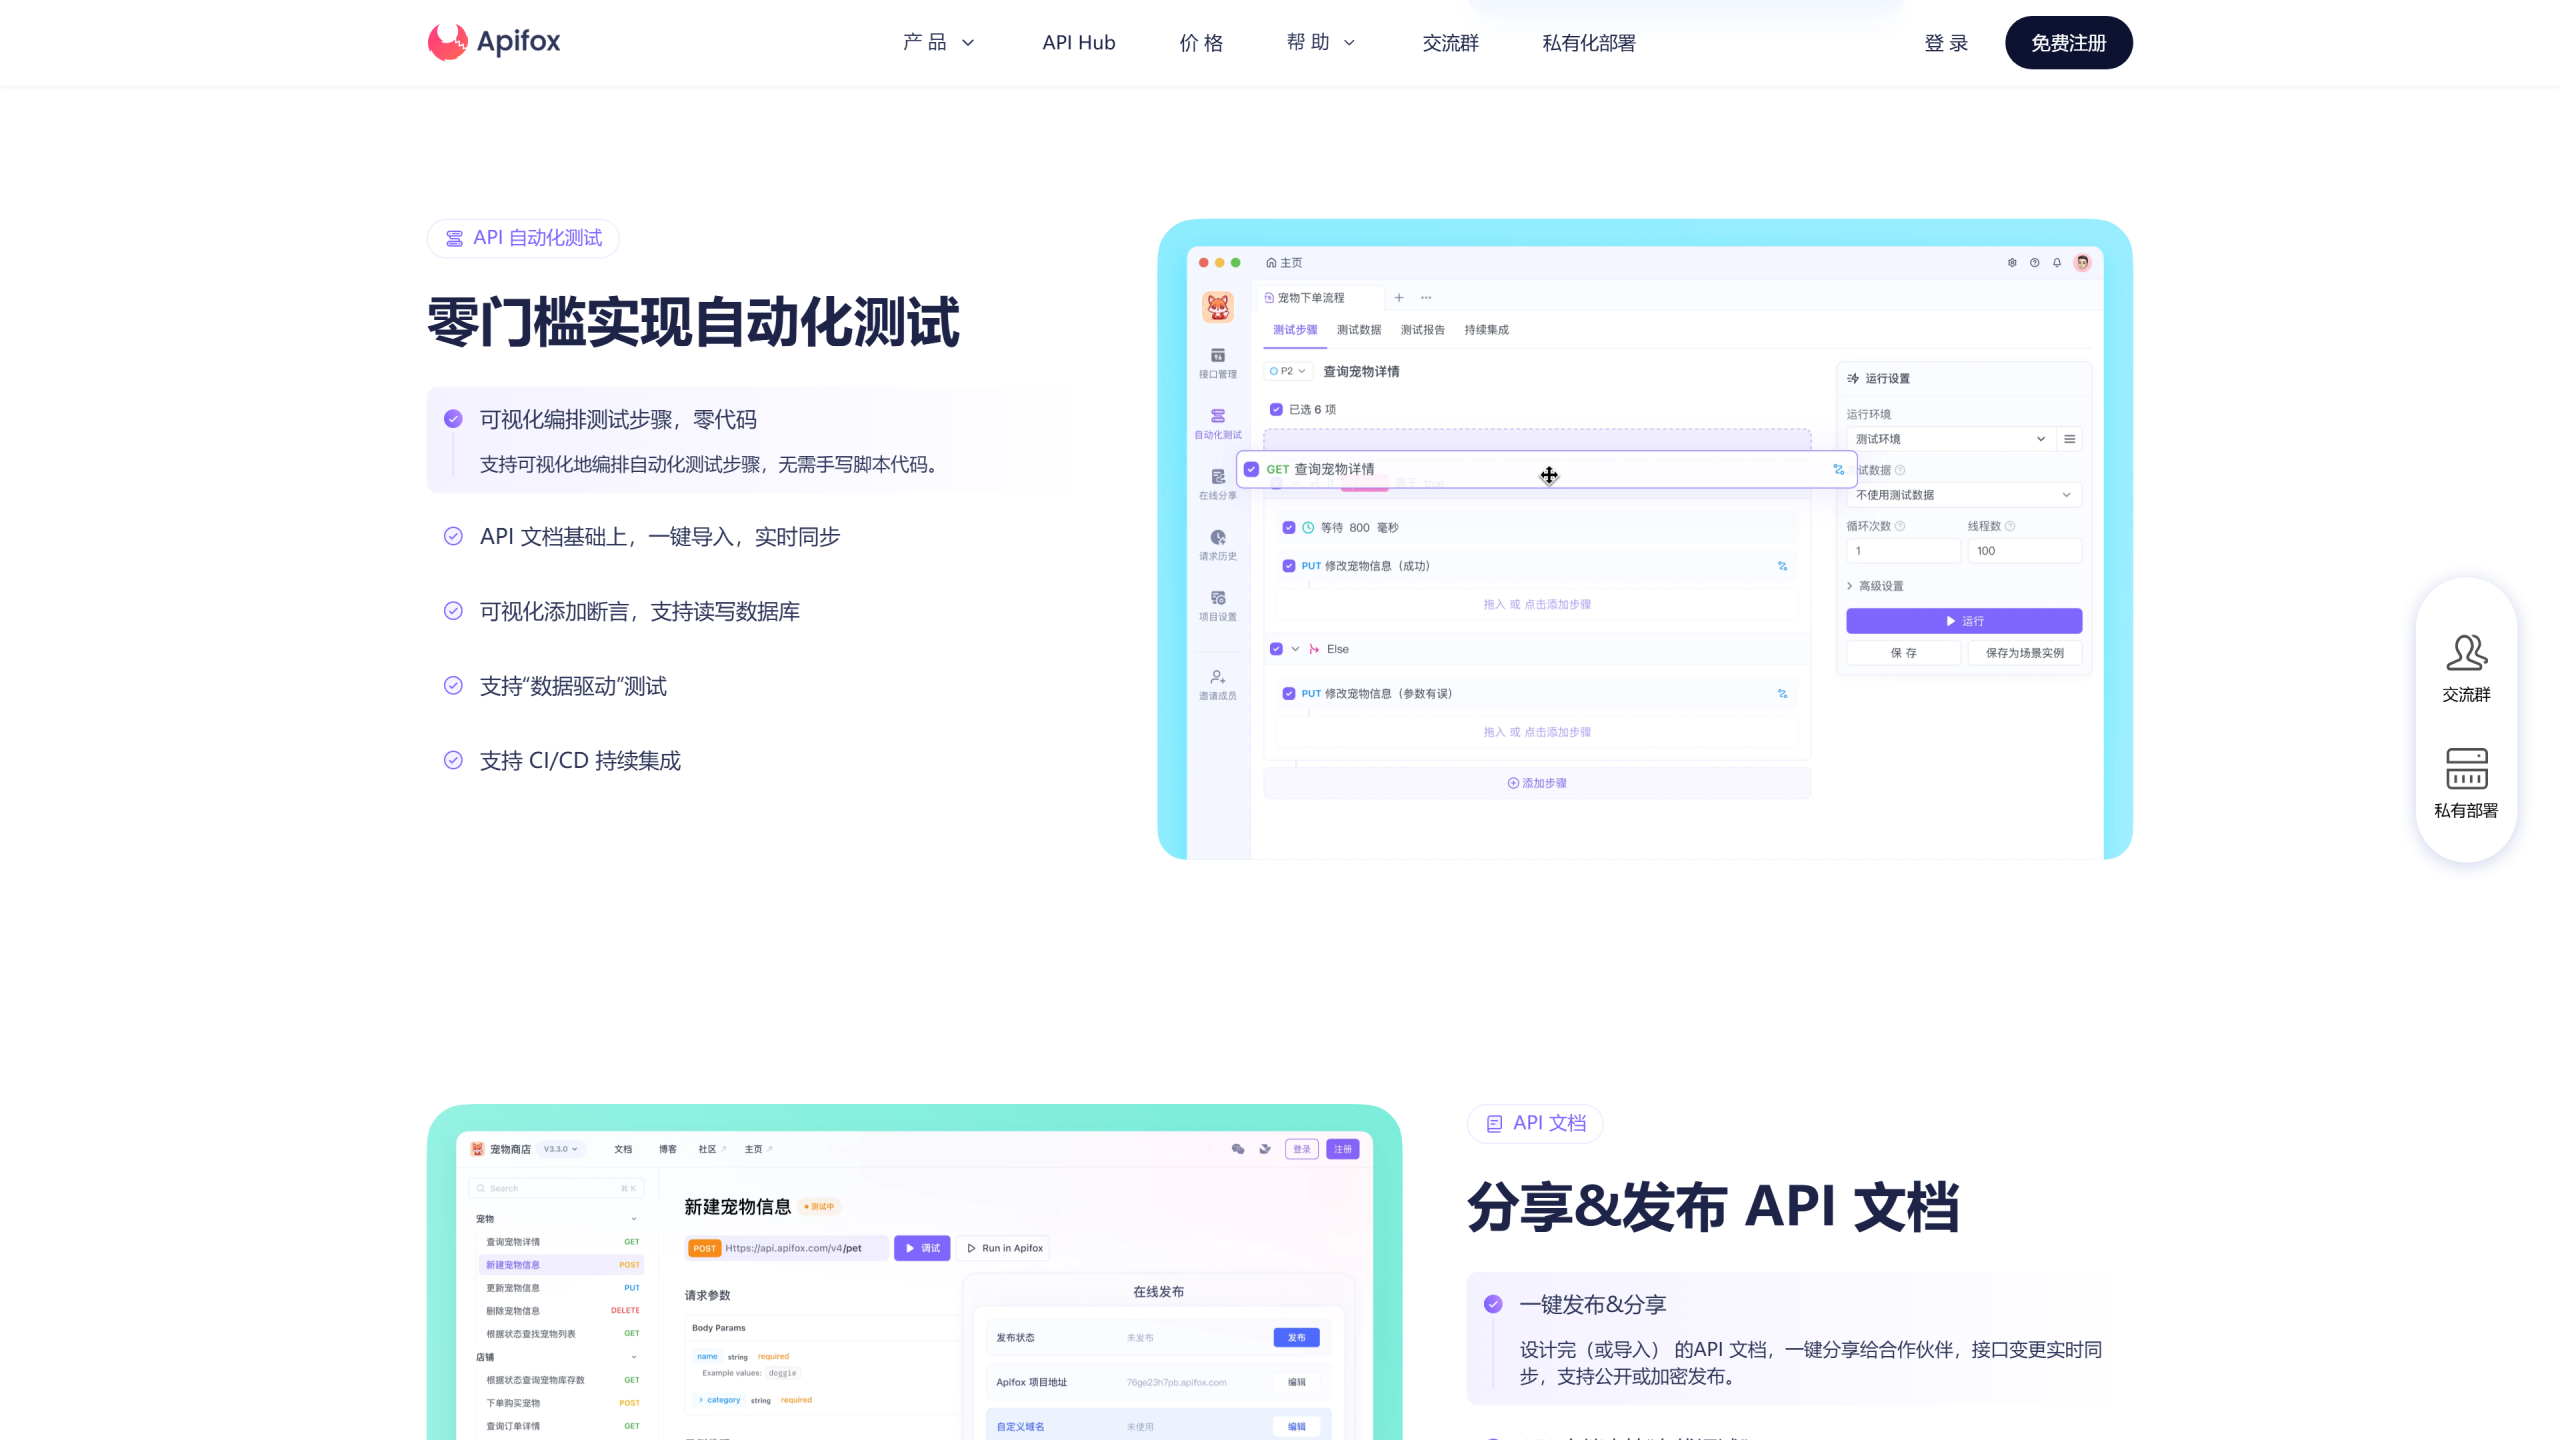The height and width of the screenshot is (1440, 2560).
Task: Click the pet project avatar icon
Action: [1218, 307]
